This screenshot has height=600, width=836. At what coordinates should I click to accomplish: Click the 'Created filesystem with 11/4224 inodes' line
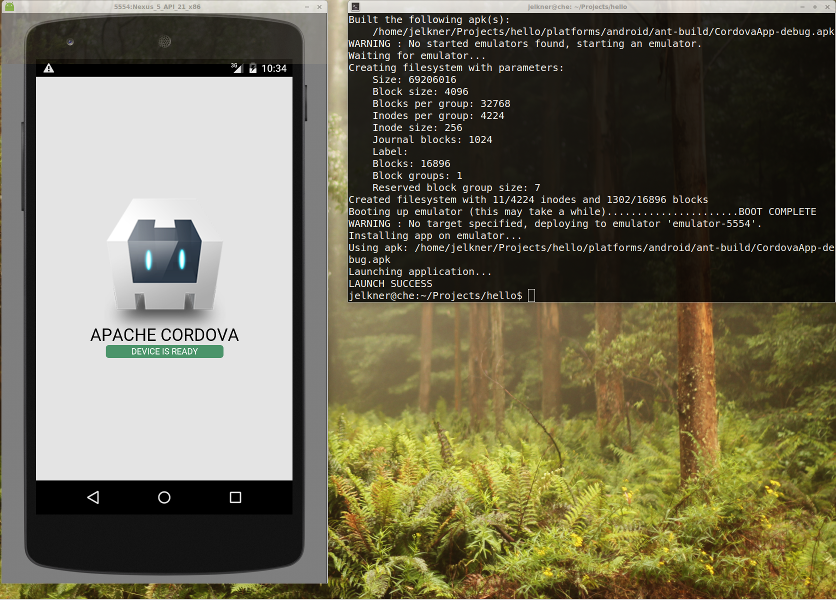tap(528, 199)
